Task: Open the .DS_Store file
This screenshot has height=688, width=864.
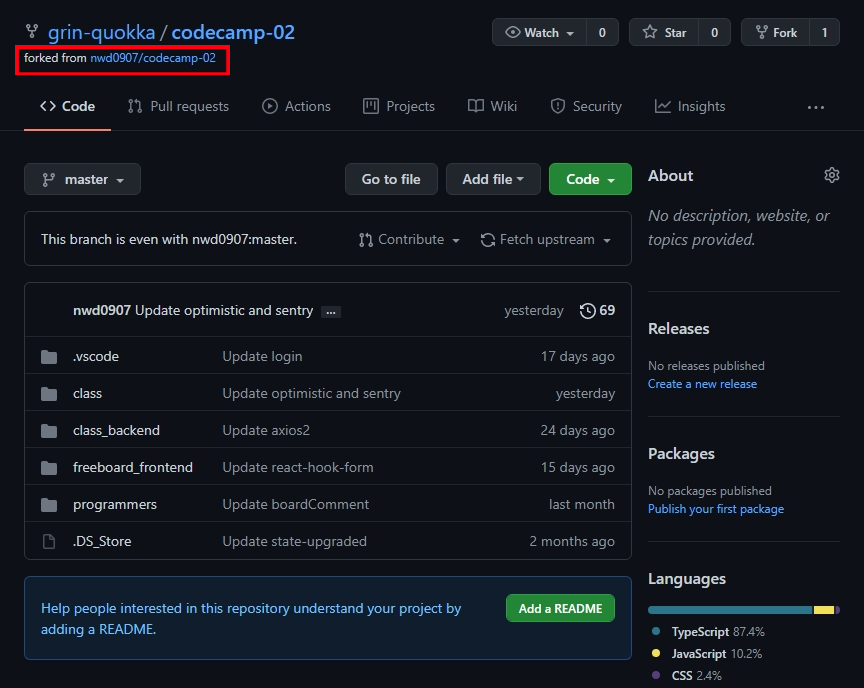Action: [x=102, y=541]
